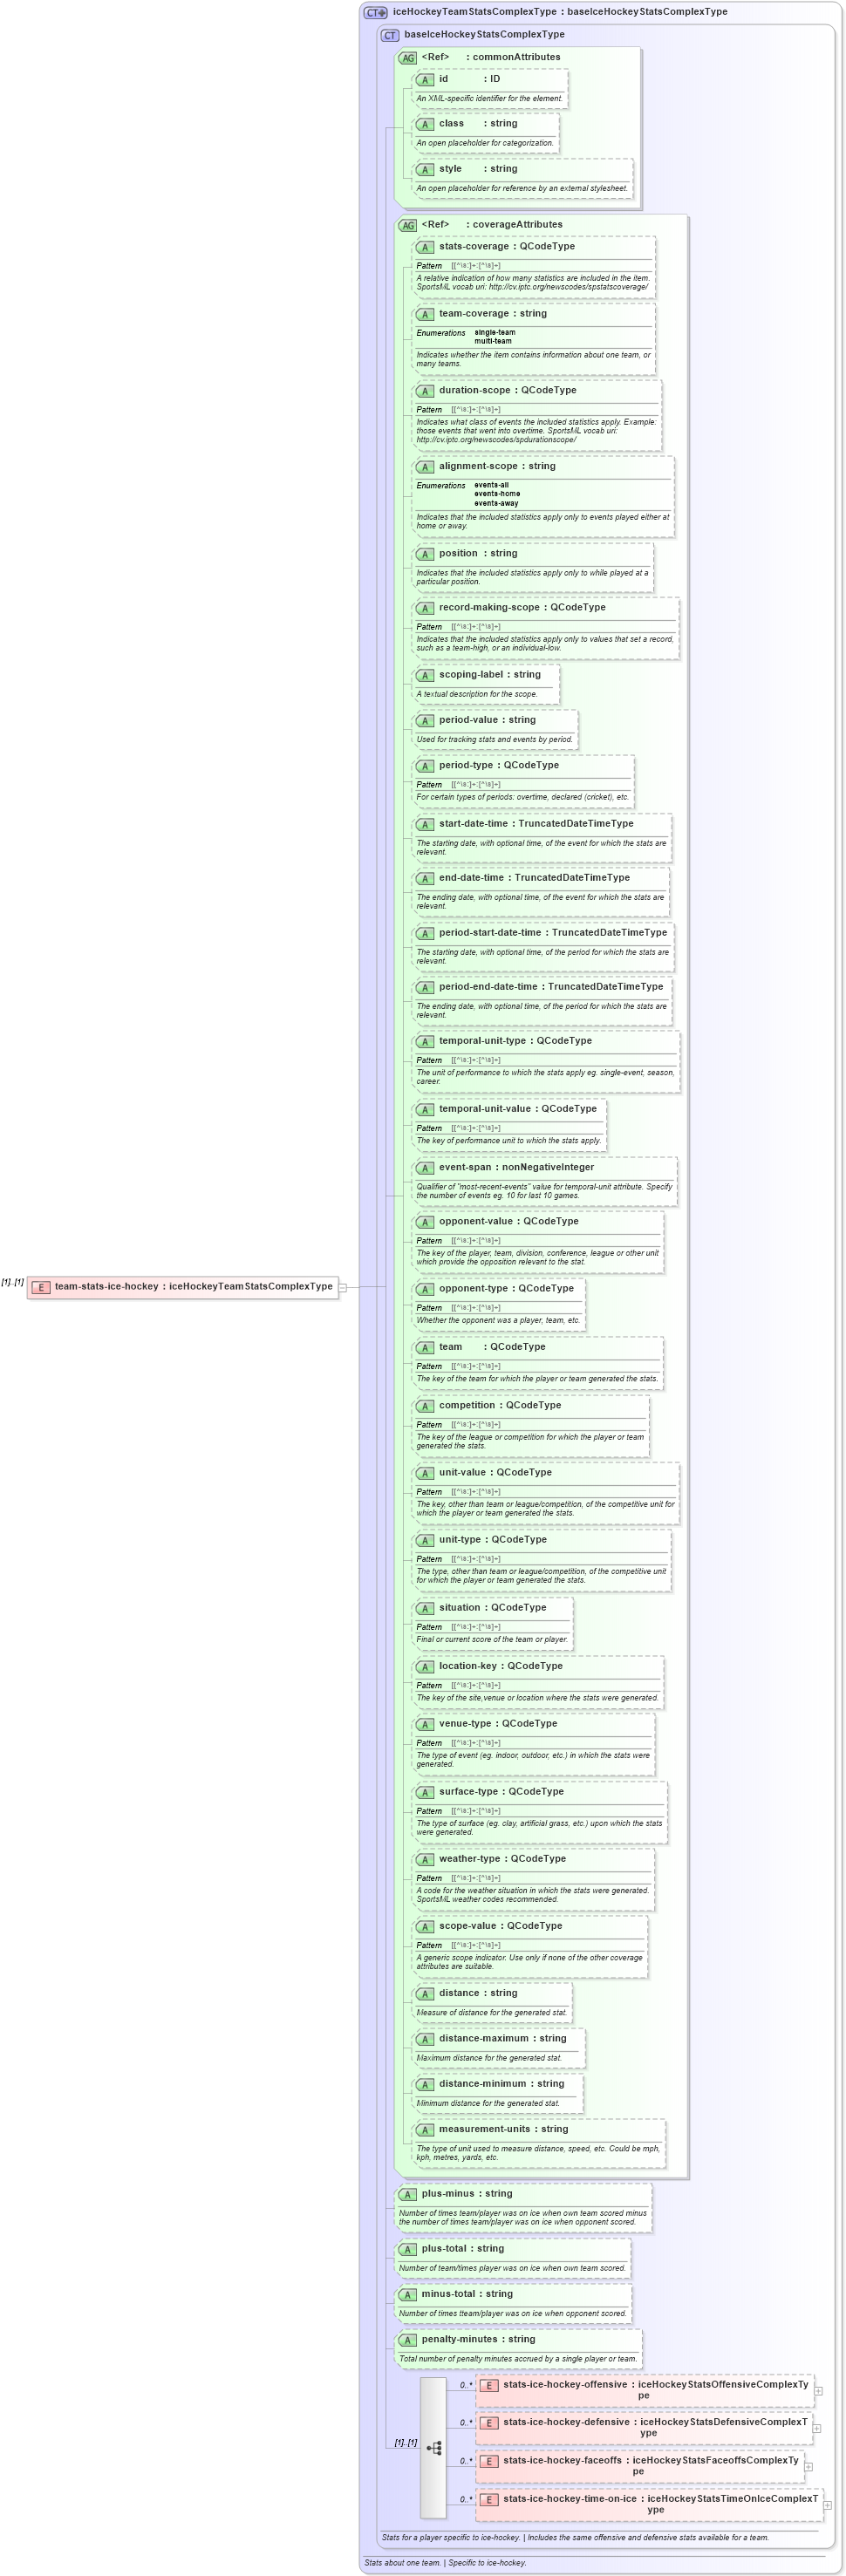Select distance-minimum : string attribute
The height and width of the screenshot is (2576, 846).
tap(501, 2084)
